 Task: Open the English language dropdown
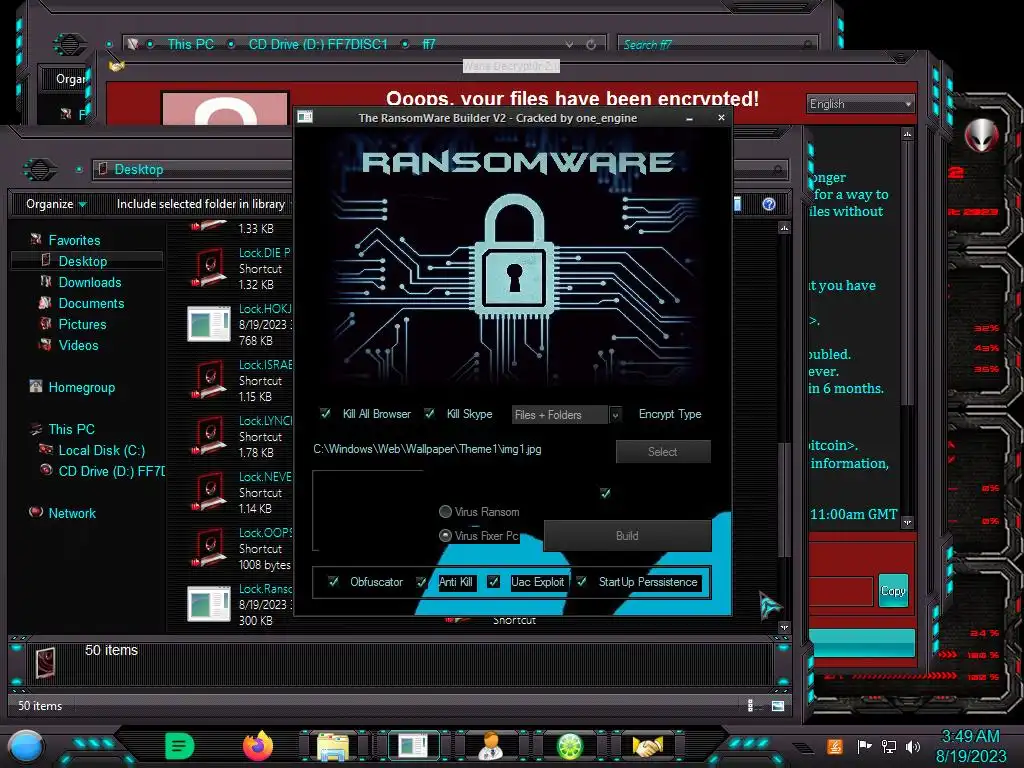click(x=860, y=104)
